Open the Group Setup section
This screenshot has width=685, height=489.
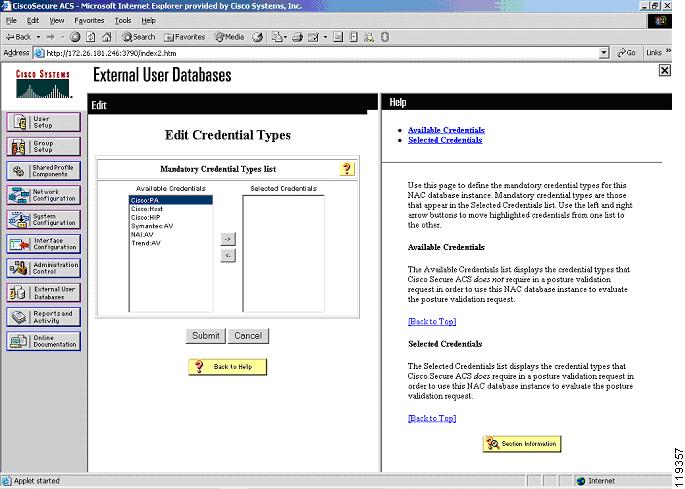click(x=43, y=146)
